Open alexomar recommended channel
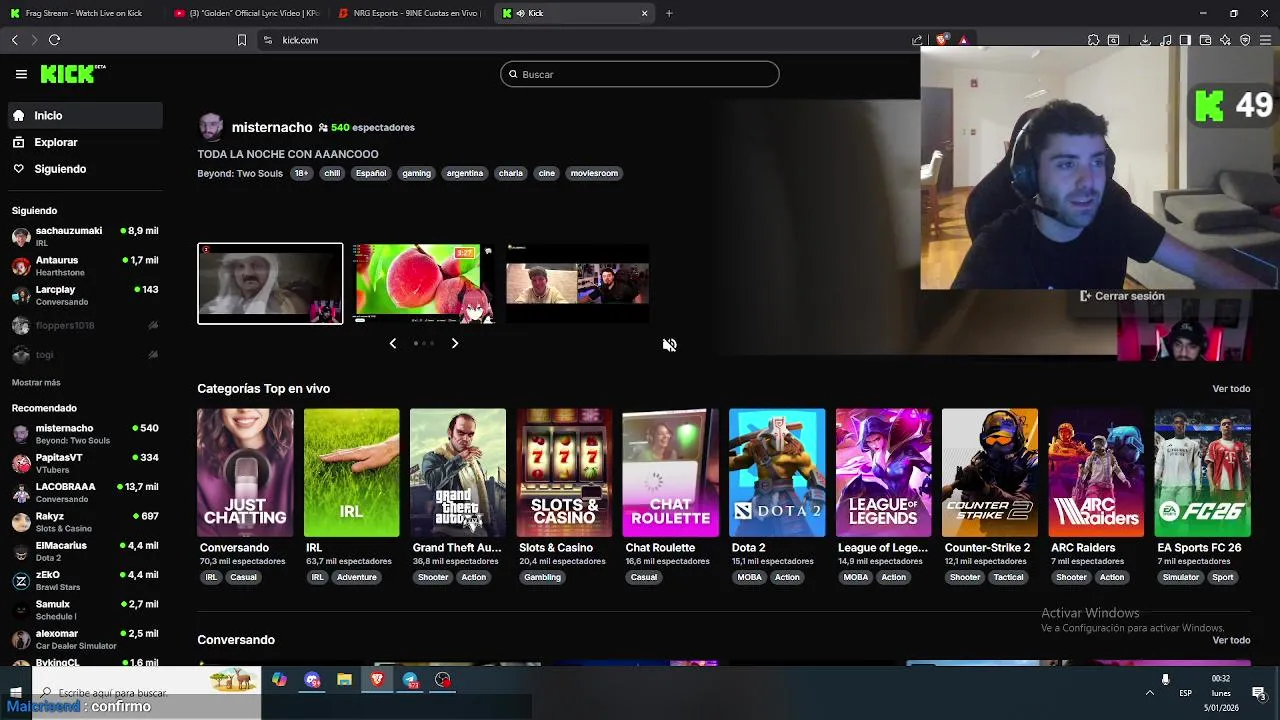This screenshot has width=1280, height=720. [x=85, y=639]
